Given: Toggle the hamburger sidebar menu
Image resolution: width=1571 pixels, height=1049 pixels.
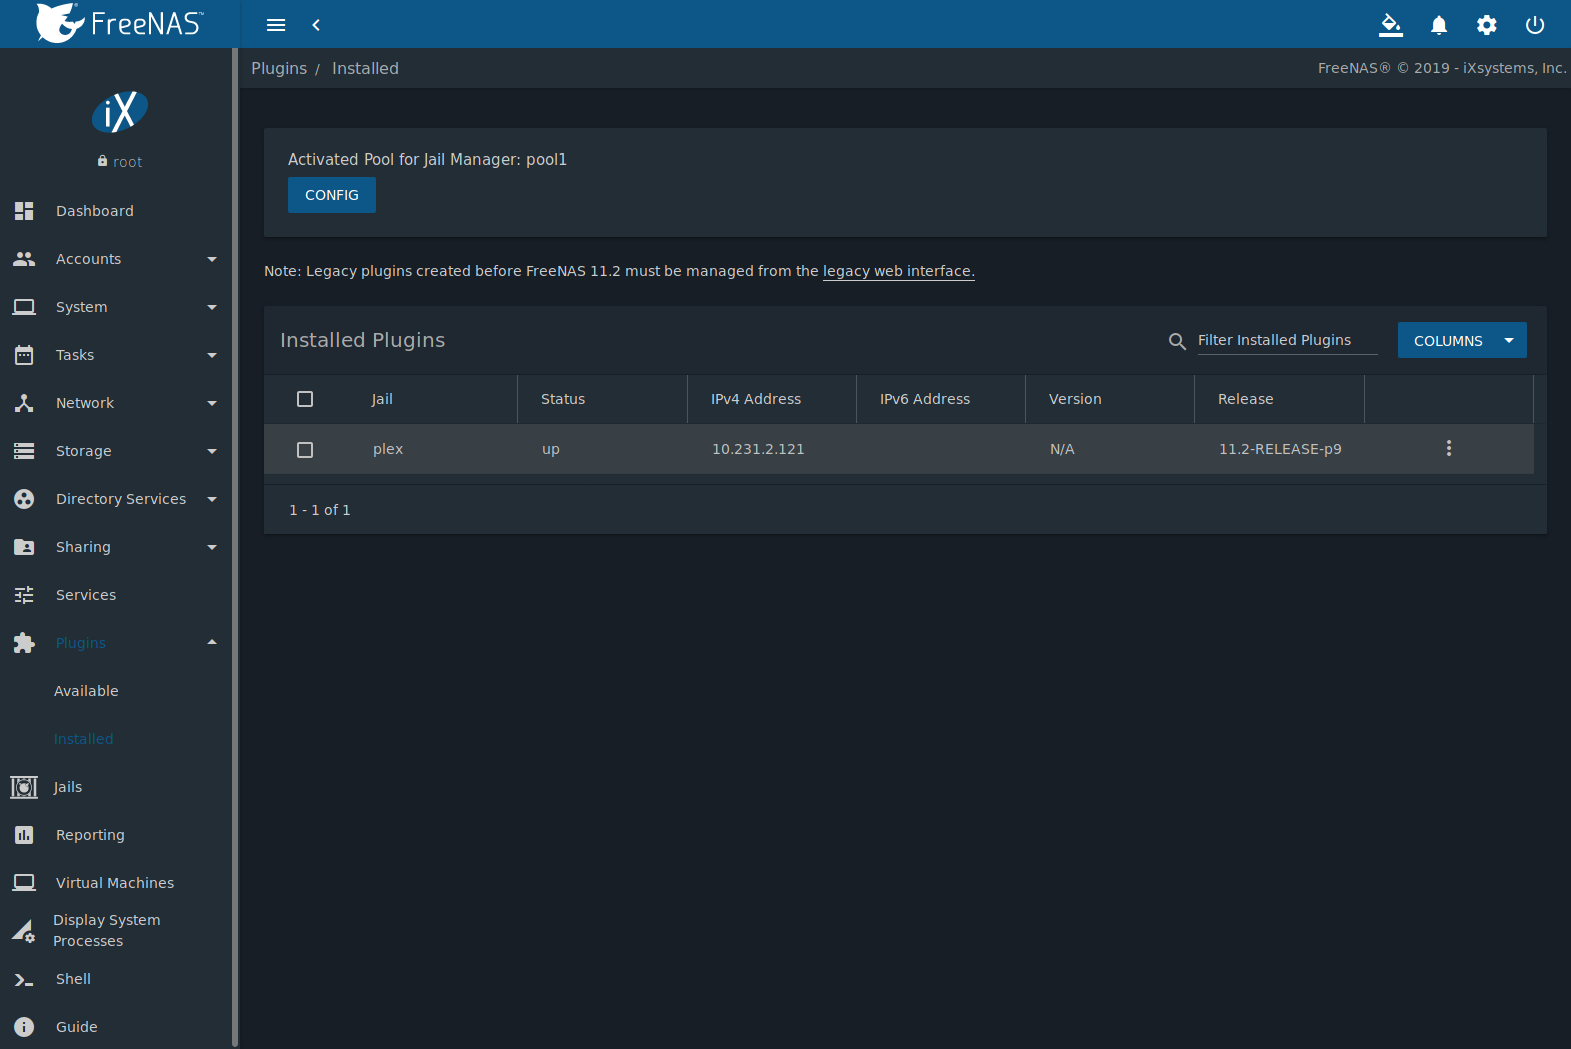Looking at the screenshot, I should (x=276, y=25).
